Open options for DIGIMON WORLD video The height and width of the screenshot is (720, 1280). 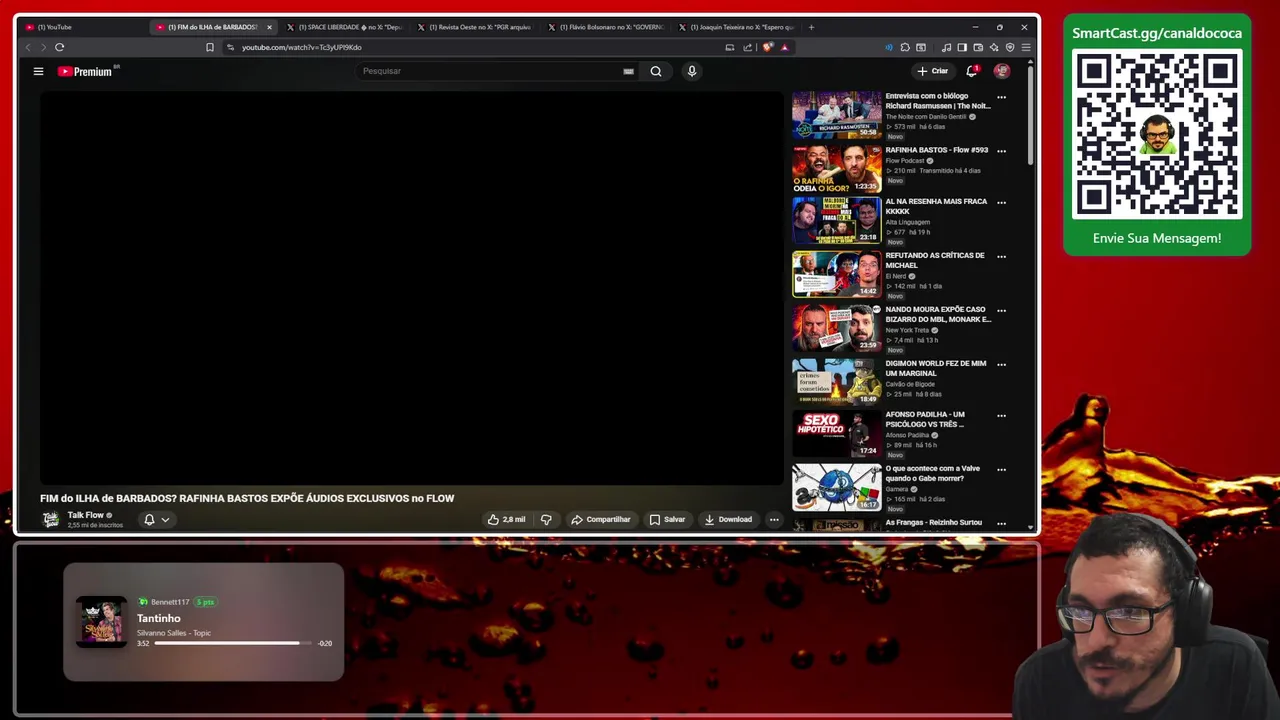pyautogui.click(x=1001, y=365)
